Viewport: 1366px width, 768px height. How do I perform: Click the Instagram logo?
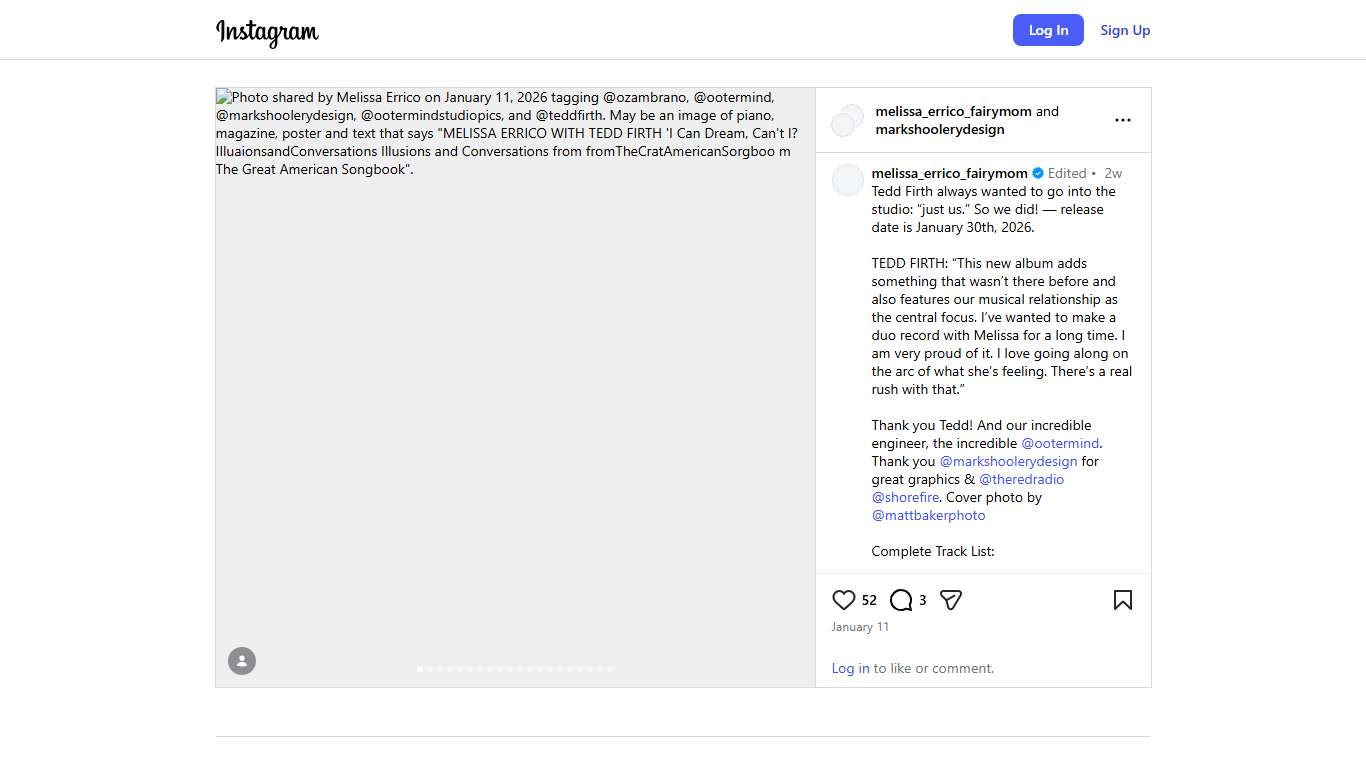tap(267, 32)
